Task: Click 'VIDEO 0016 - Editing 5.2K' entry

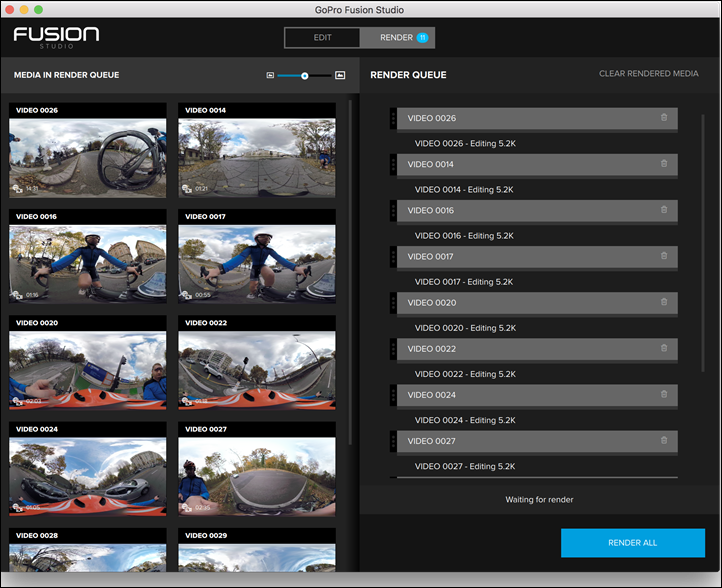Action: tap(464, 236)
